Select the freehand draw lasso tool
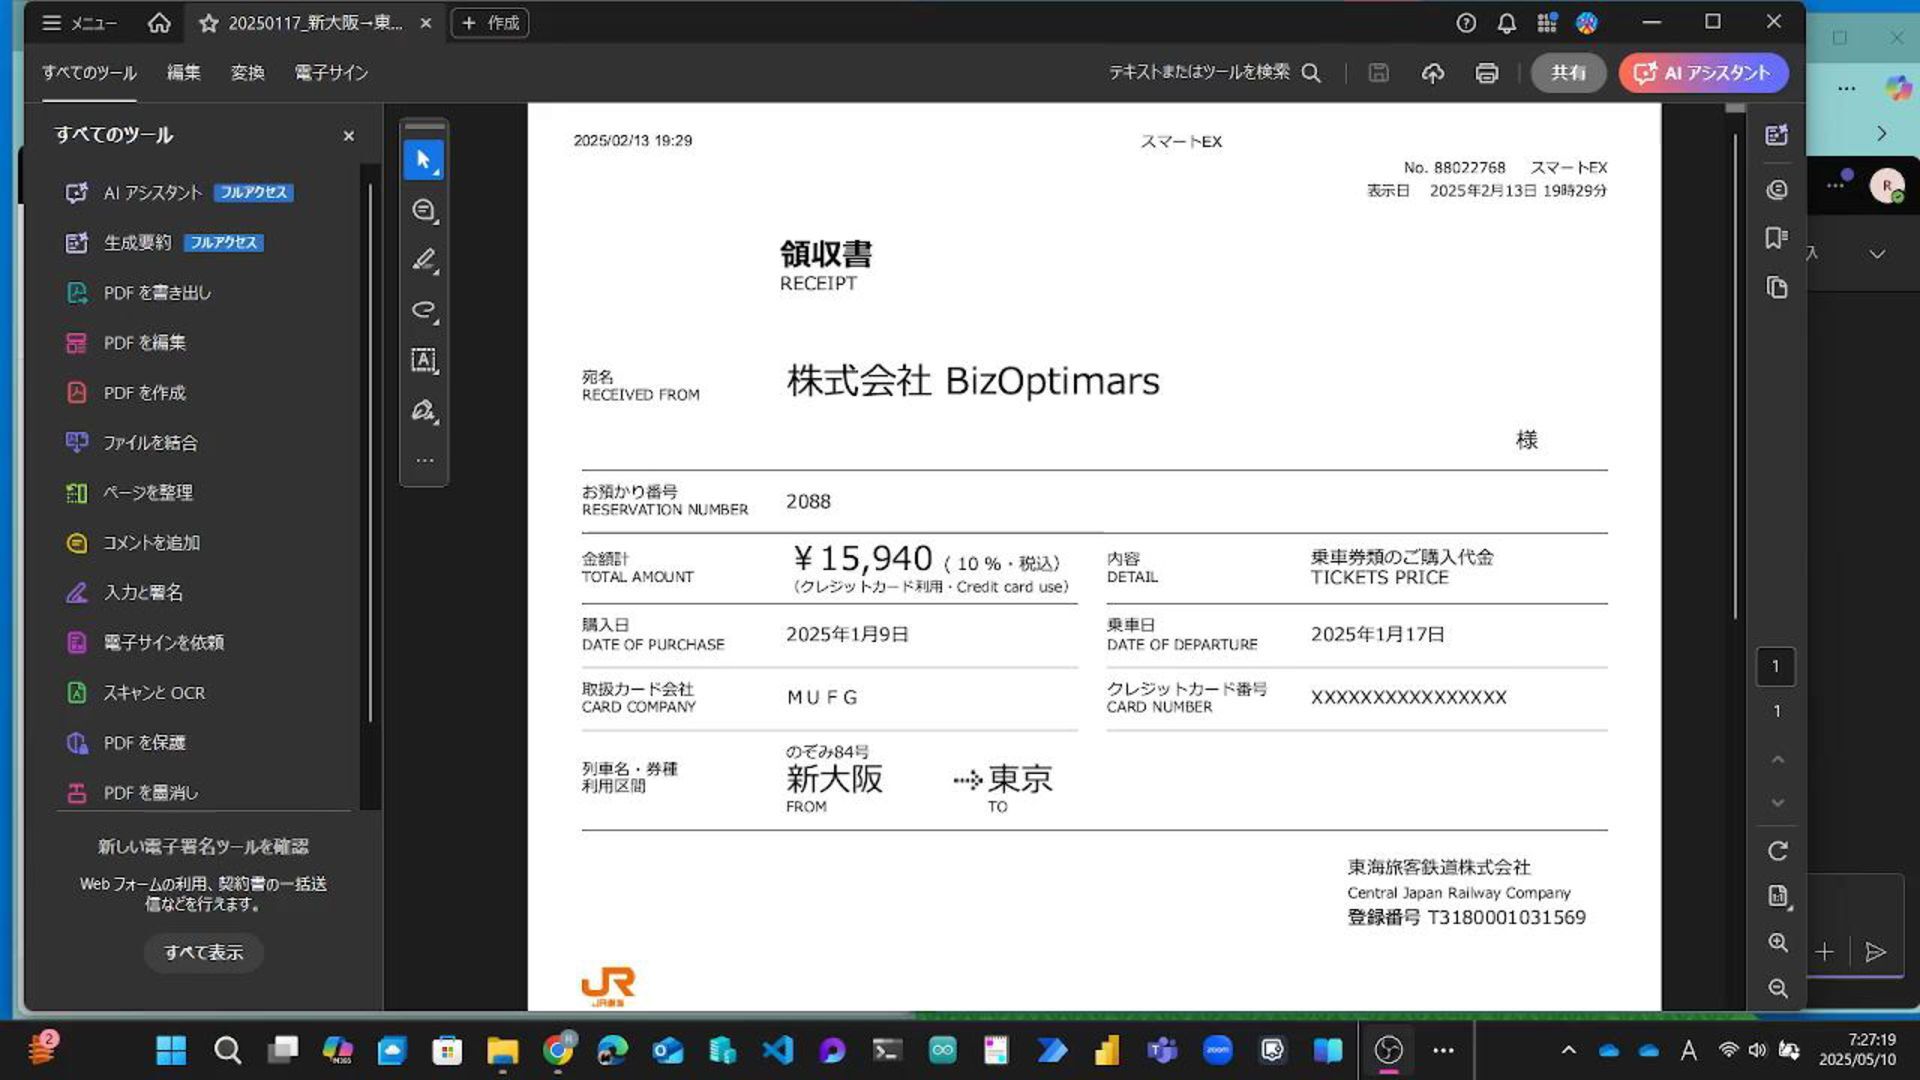1920x1080 pixels. click(423, 310)
